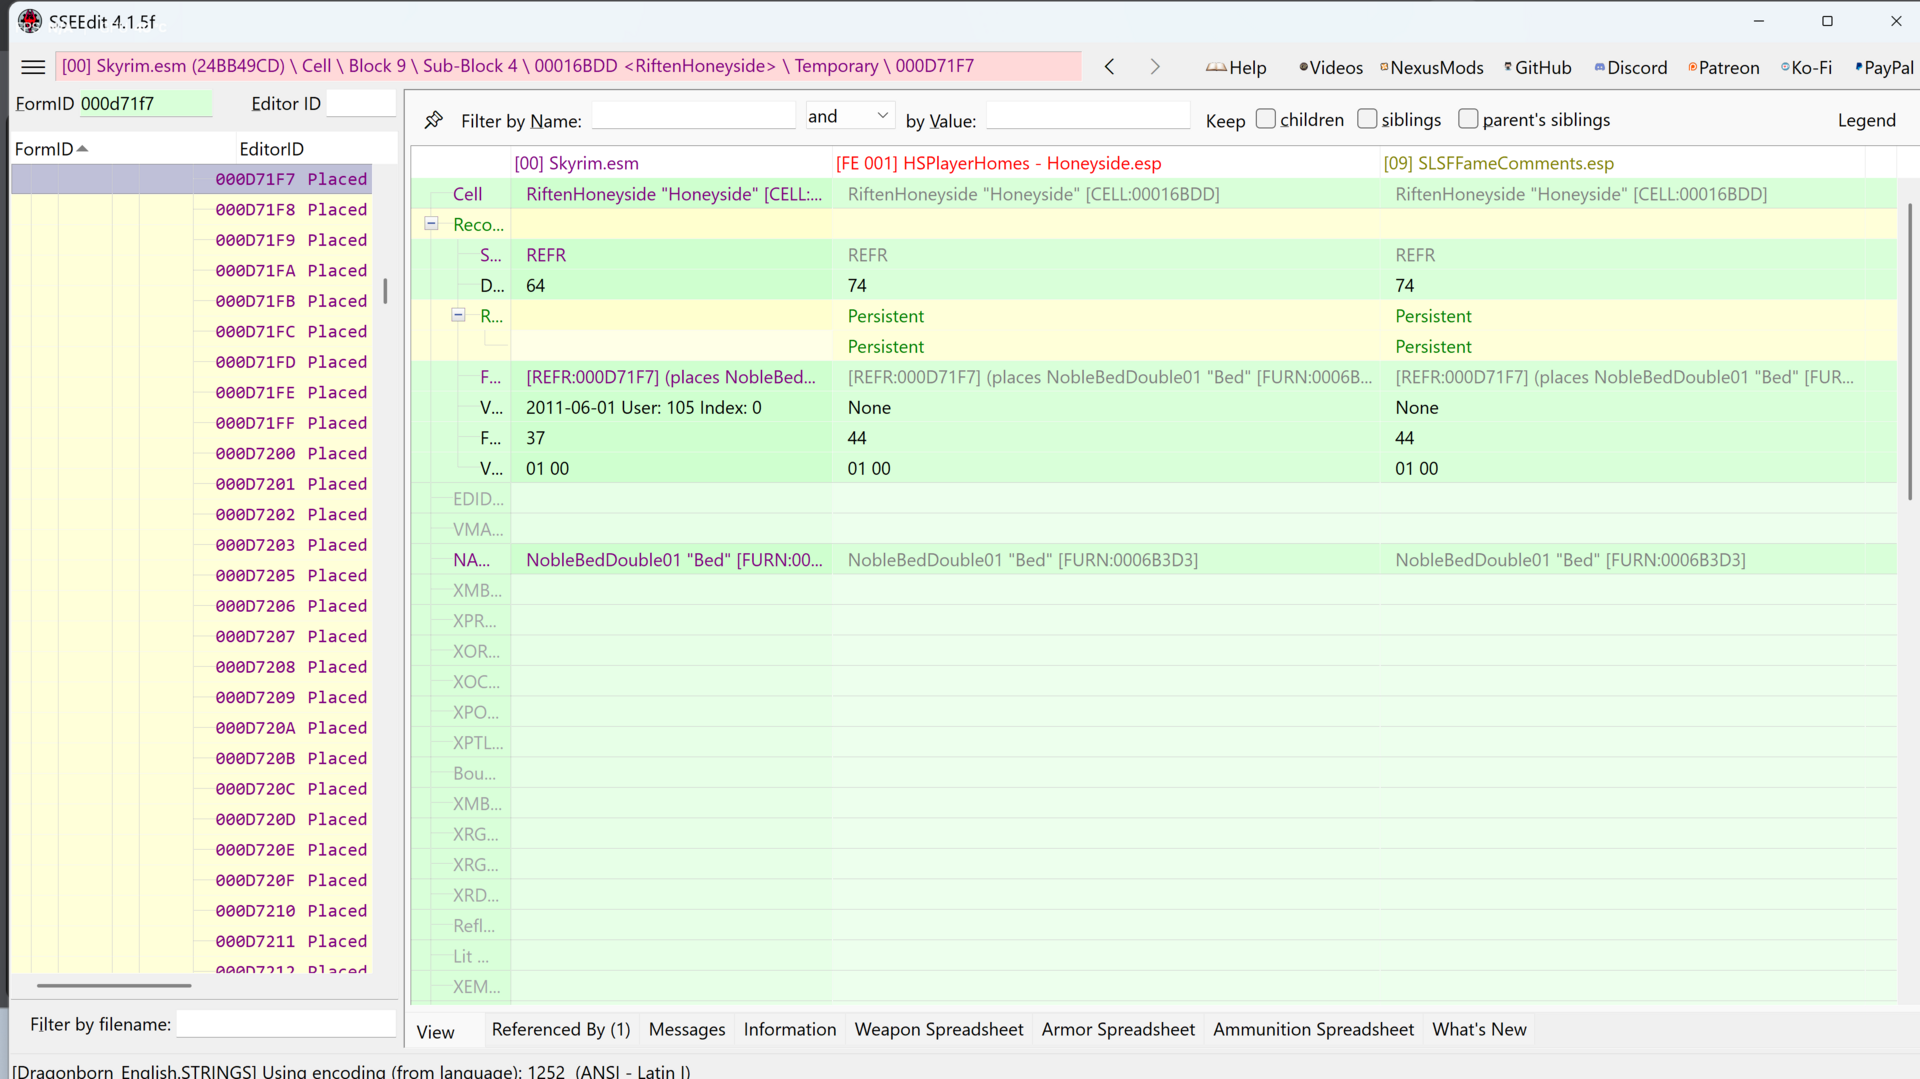Image resolution: width=1920 pixels, height=1079 pixels.
Task: Go back with the left arrow
Action: click(1109, 67)
